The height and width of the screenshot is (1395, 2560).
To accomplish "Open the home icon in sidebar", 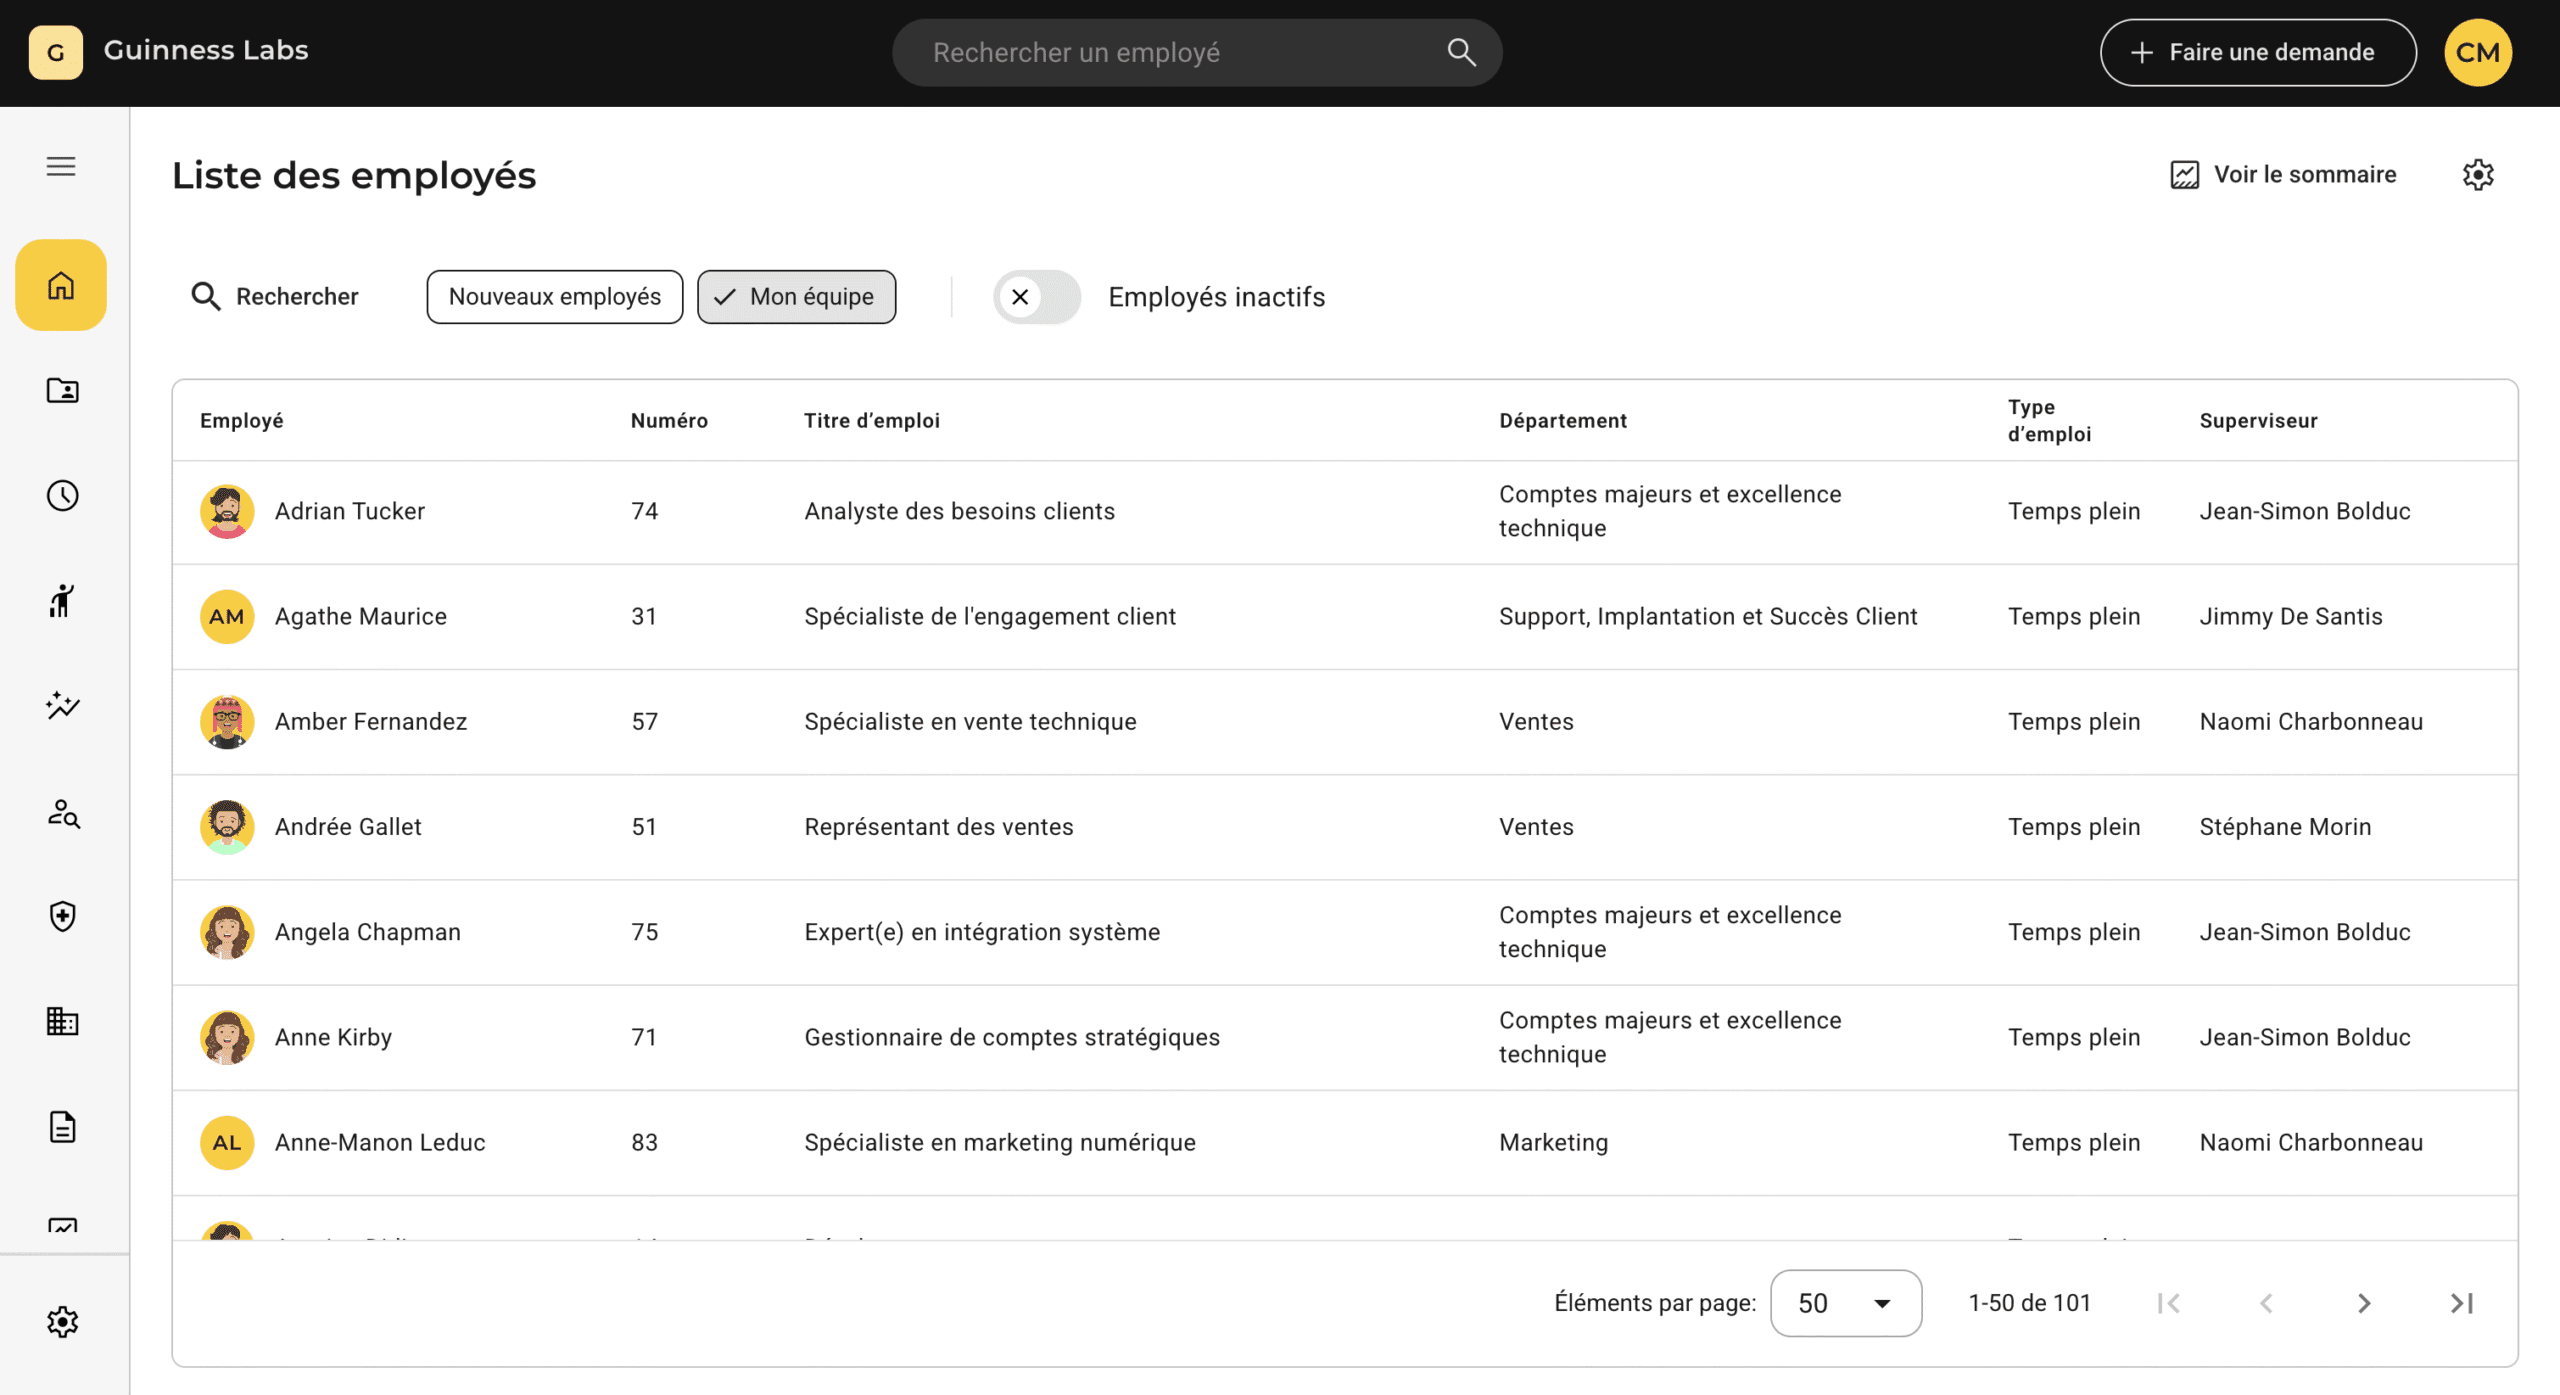I will pos(61,285).
